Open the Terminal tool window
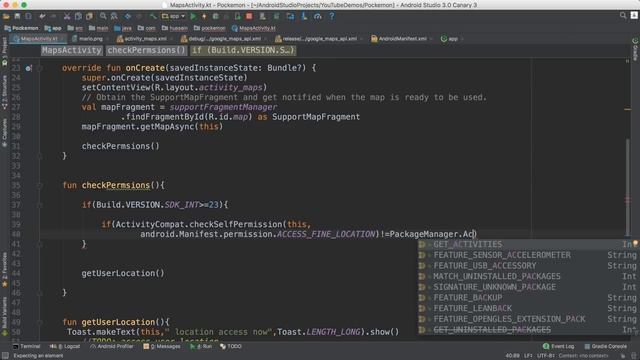Screen dimensions: 640x360 tap(27, 346)
